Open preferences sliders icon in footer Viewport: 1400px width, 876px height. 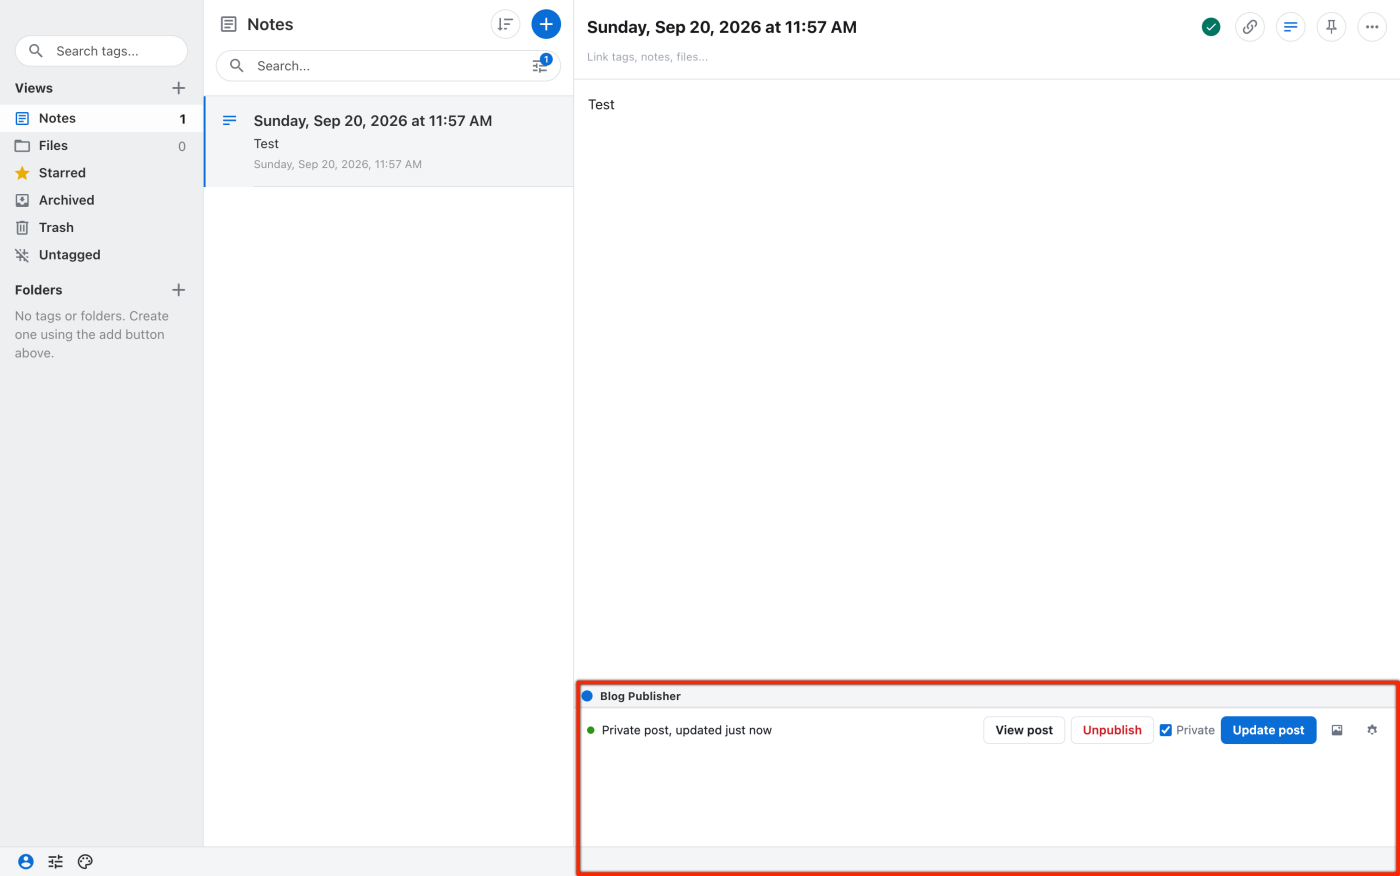[x=56, y=861]
